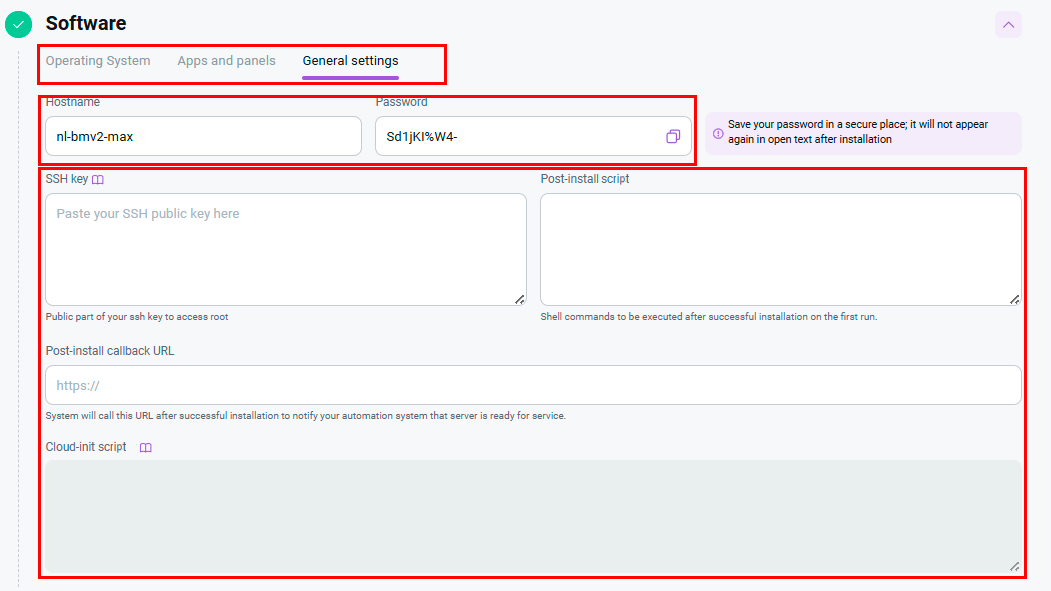1051x591 pixels.
Task: Open the Apps and panels tab
Action: (x=226, y=61)
